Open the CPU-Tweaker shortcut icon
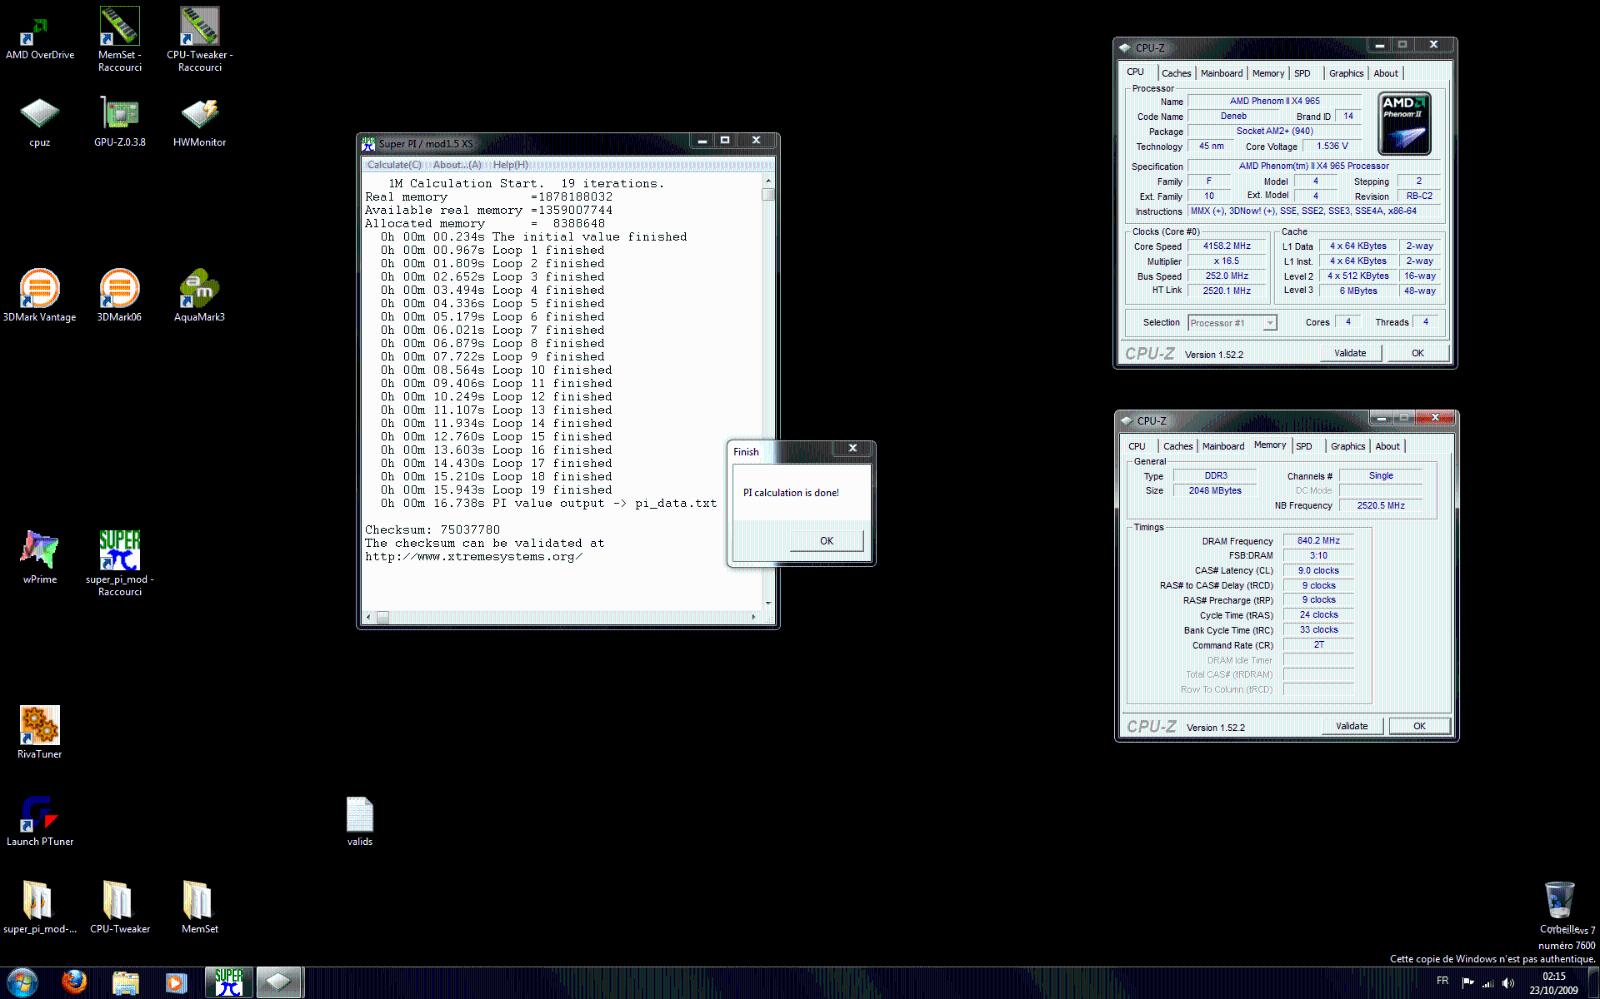 [199, 40]
